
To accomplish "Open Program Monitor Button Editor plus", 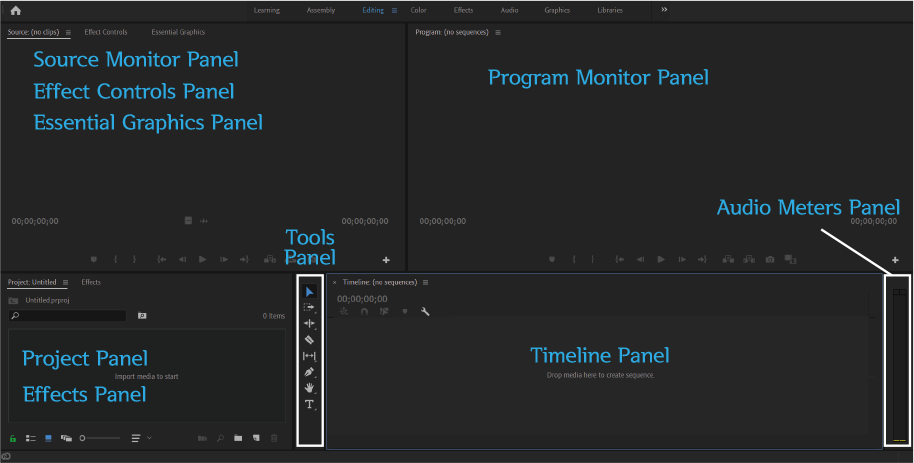I will tap(895, 260).
